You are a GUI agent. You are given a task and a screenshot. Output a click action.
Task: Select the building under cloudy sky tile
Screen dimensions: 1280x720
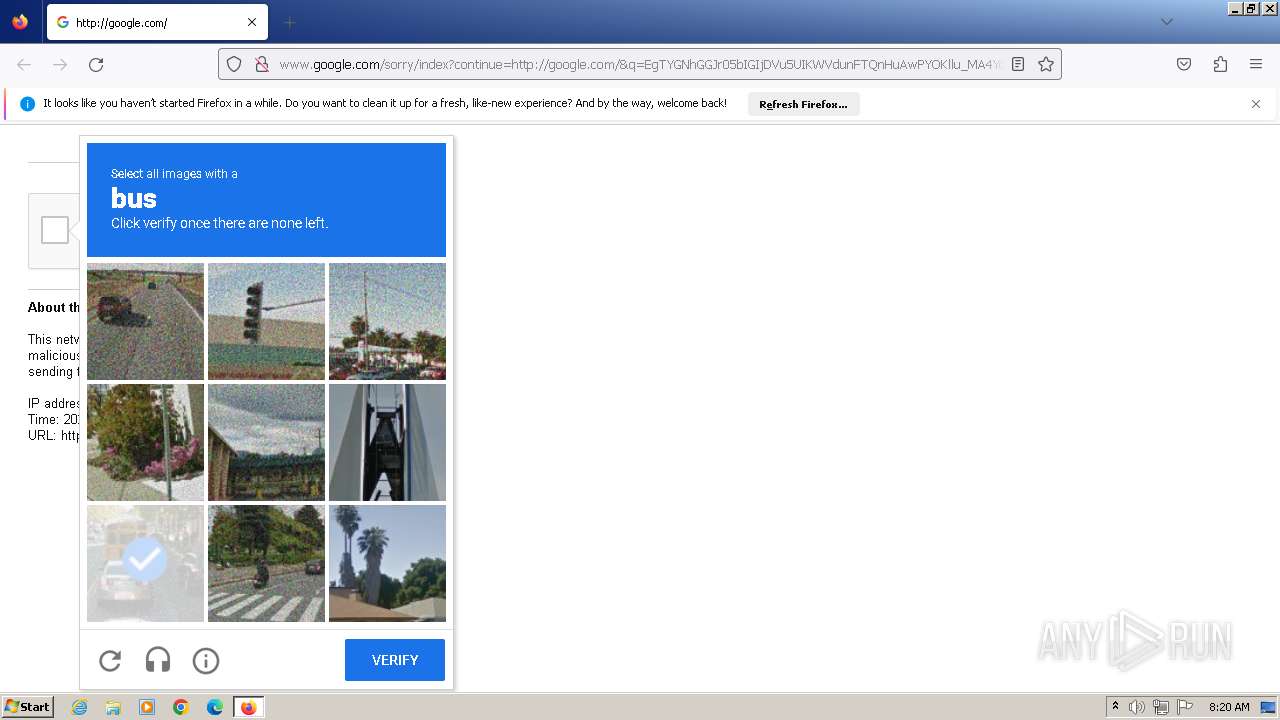pyautogui.click(x=266, y=442)
